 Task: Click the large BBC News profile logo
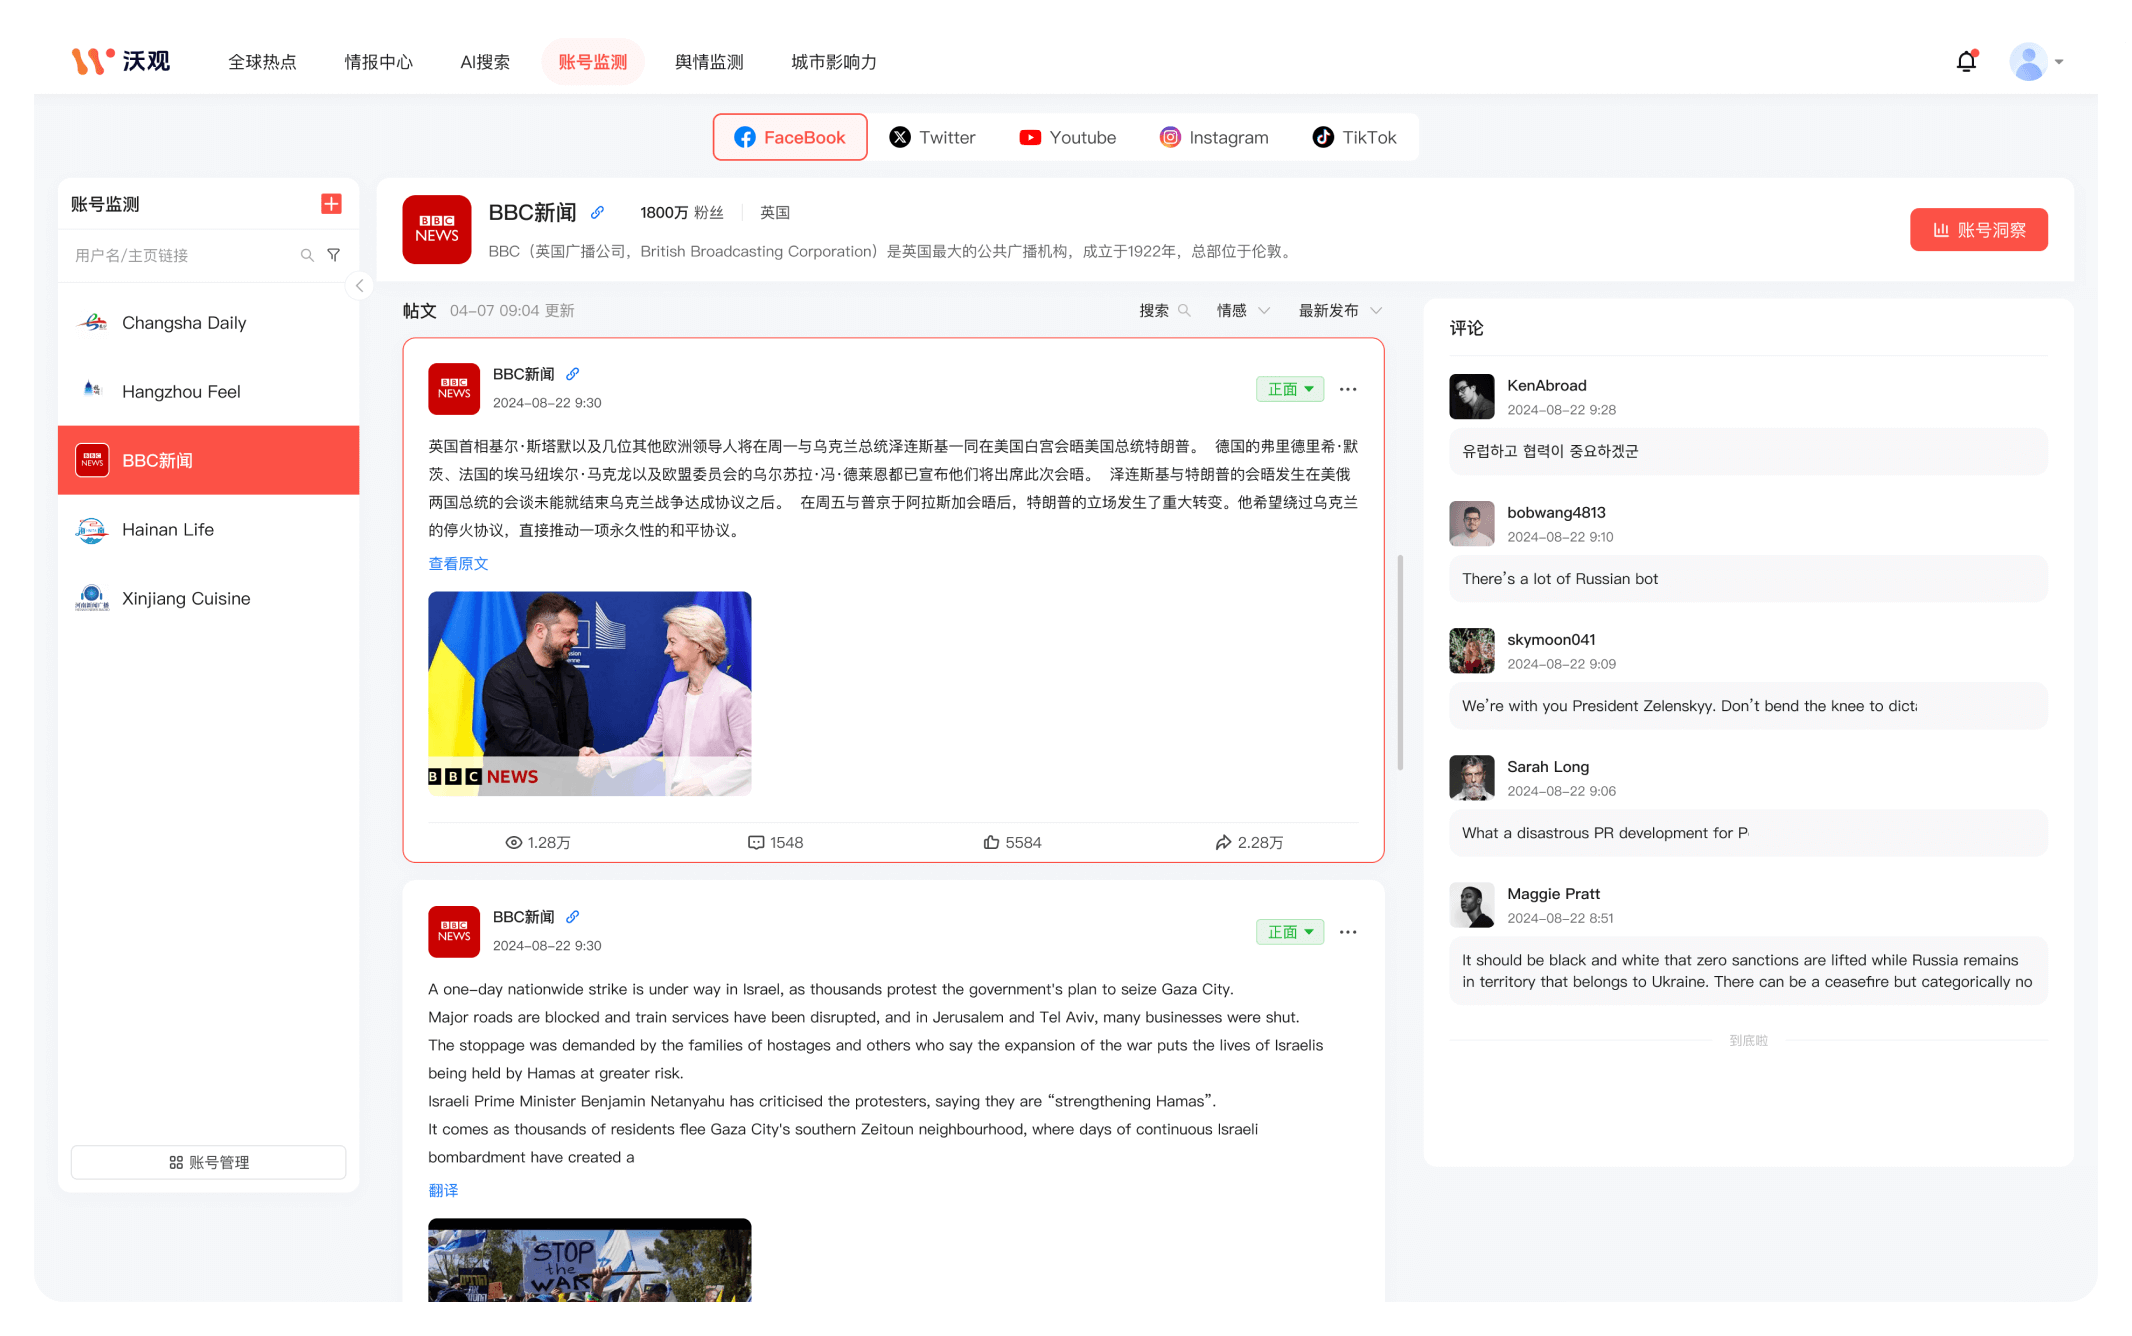click(x=437, y=230)
